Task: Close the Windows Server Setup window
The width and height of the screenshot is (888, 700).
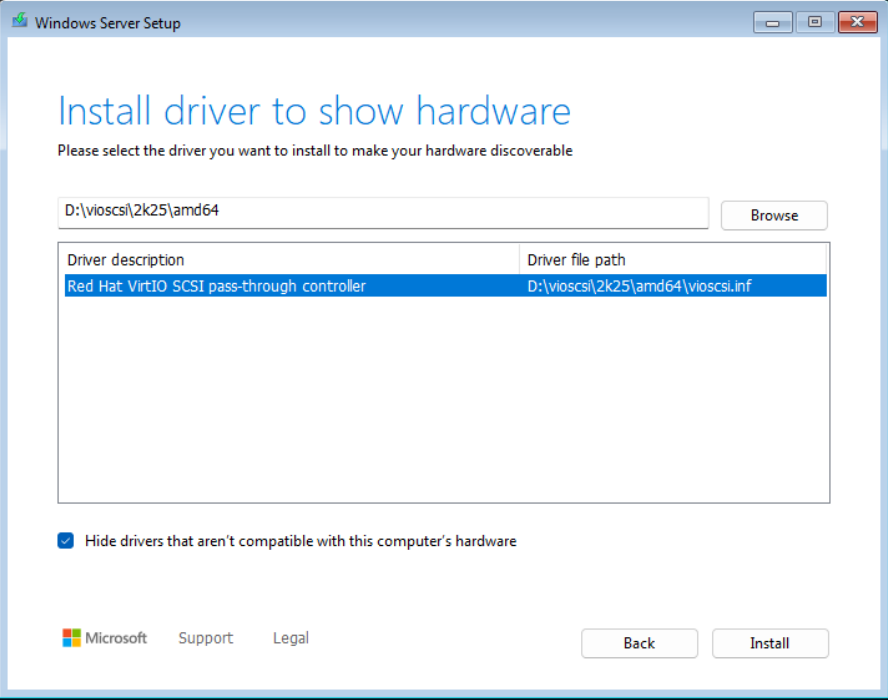Action: click(x=857, y=22)
